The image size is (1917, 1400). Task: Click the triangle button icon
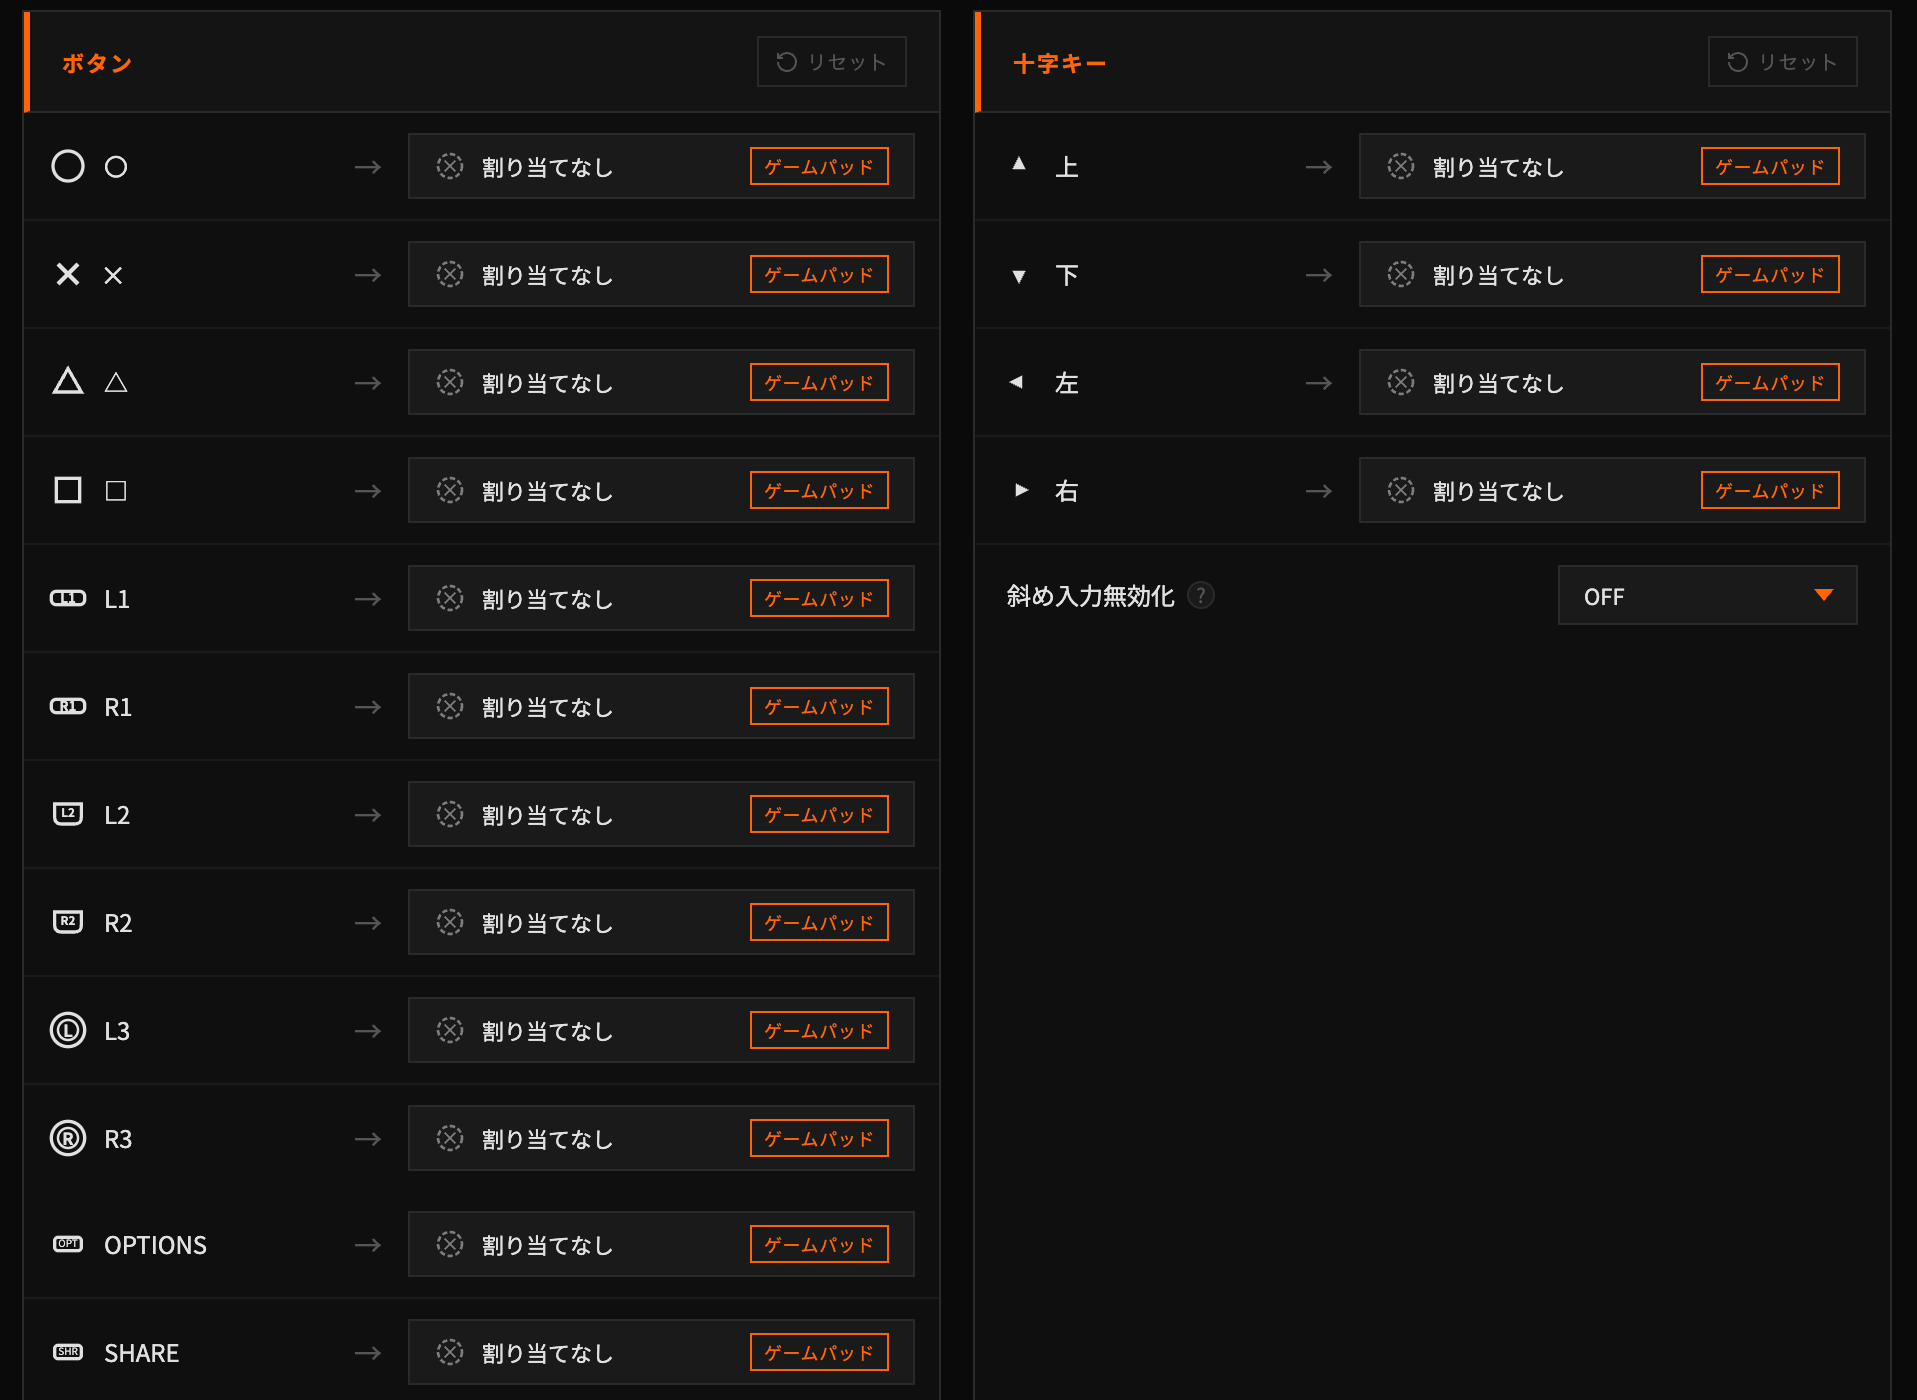coord(68,382)
